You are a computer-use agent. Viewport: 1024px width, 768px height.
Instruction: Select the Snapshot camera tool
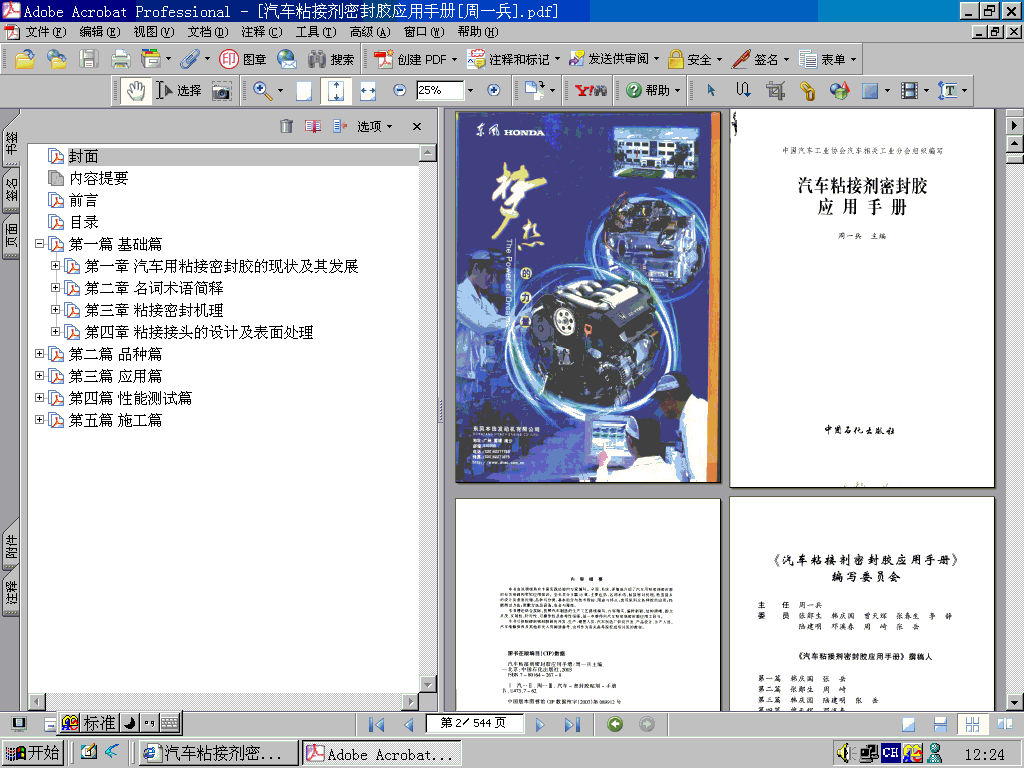(222, 90)
